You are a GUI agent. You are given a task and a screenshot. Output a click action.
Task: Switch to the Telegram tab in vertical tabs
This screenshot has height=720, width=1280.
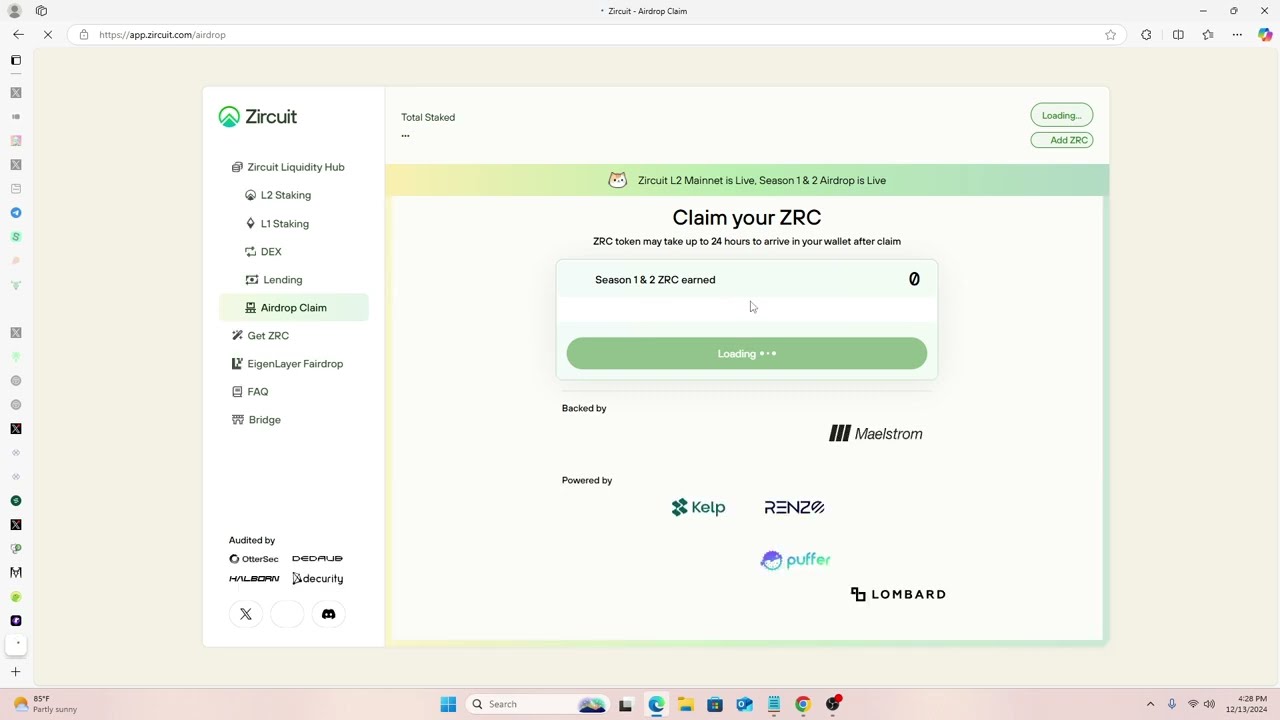(16, 213)
